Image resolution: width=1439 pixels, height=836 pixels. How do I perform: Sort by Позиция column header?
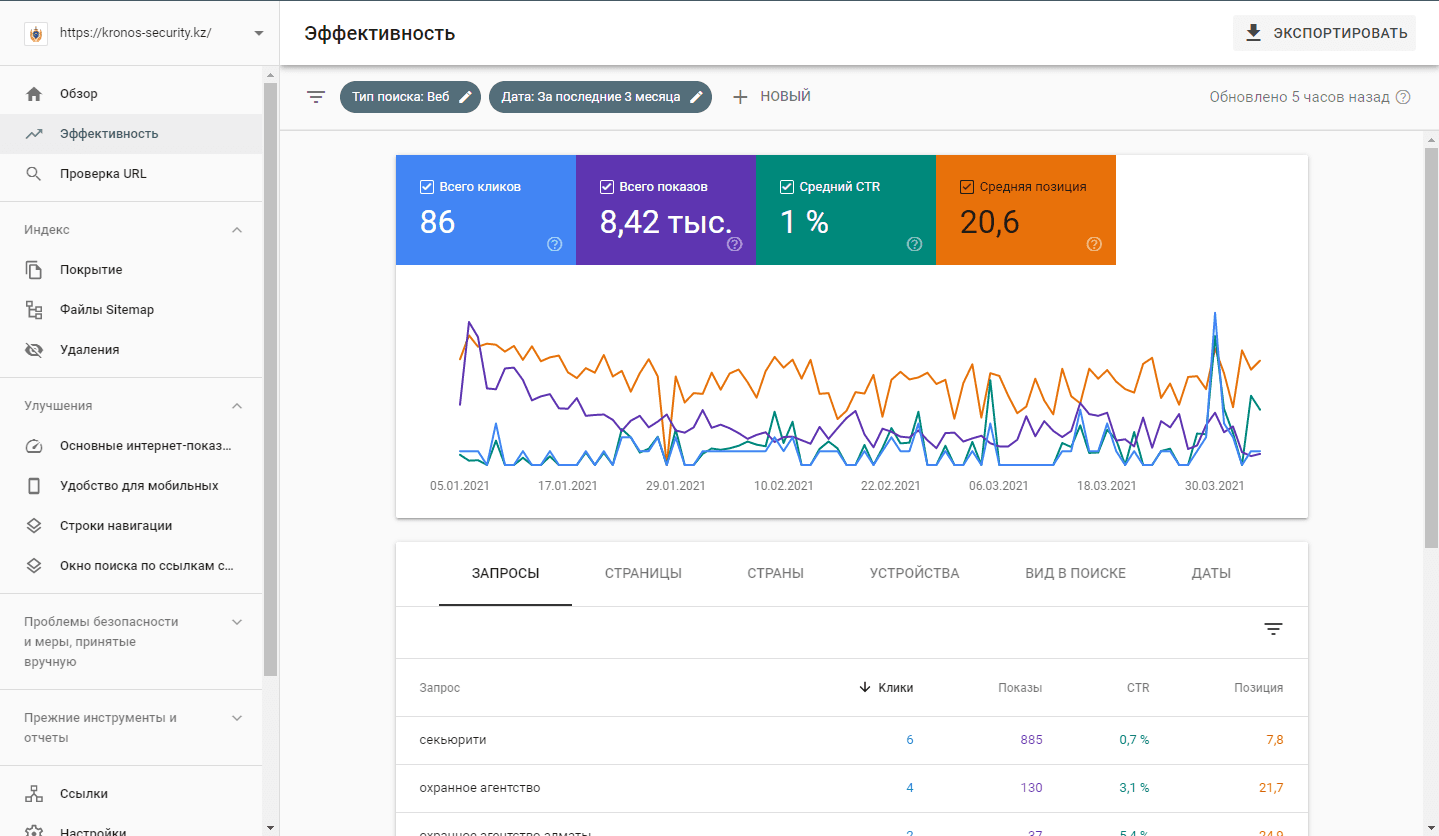(x=1258, y=688)
